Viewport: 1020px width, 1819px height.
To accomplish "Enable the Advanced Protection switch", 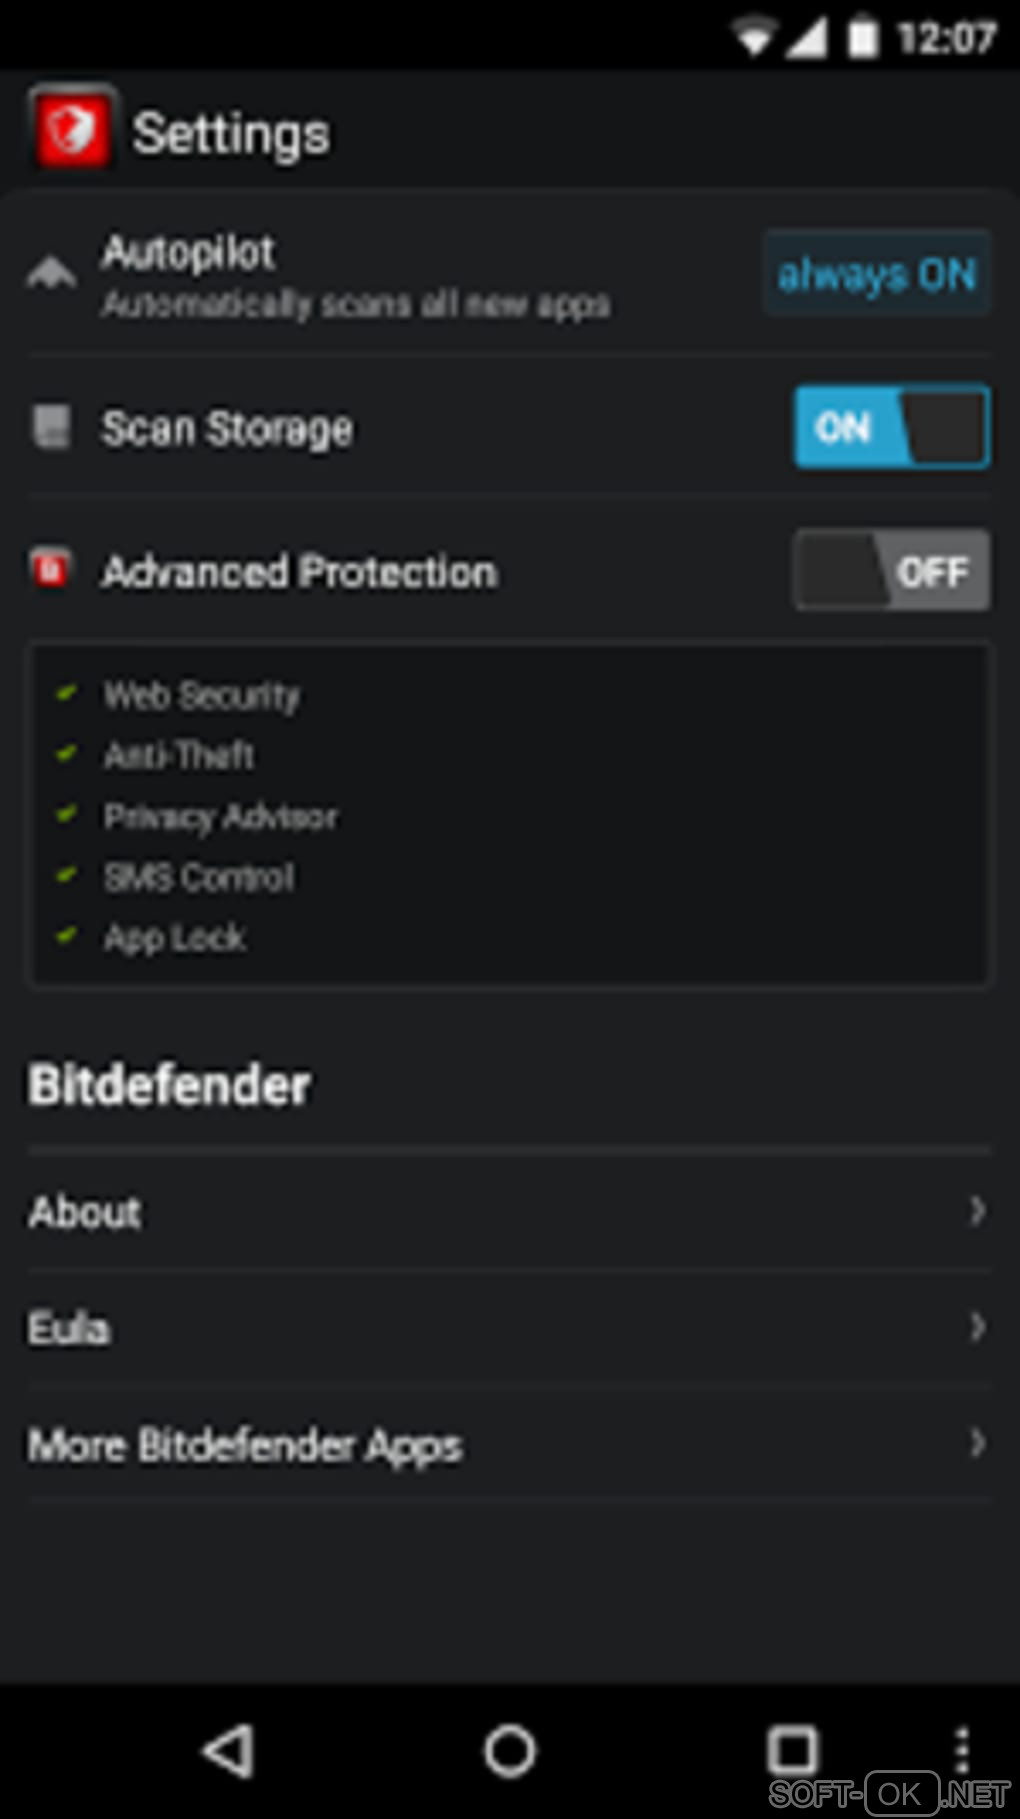I will pyautogui.click(x=892, y=570).
